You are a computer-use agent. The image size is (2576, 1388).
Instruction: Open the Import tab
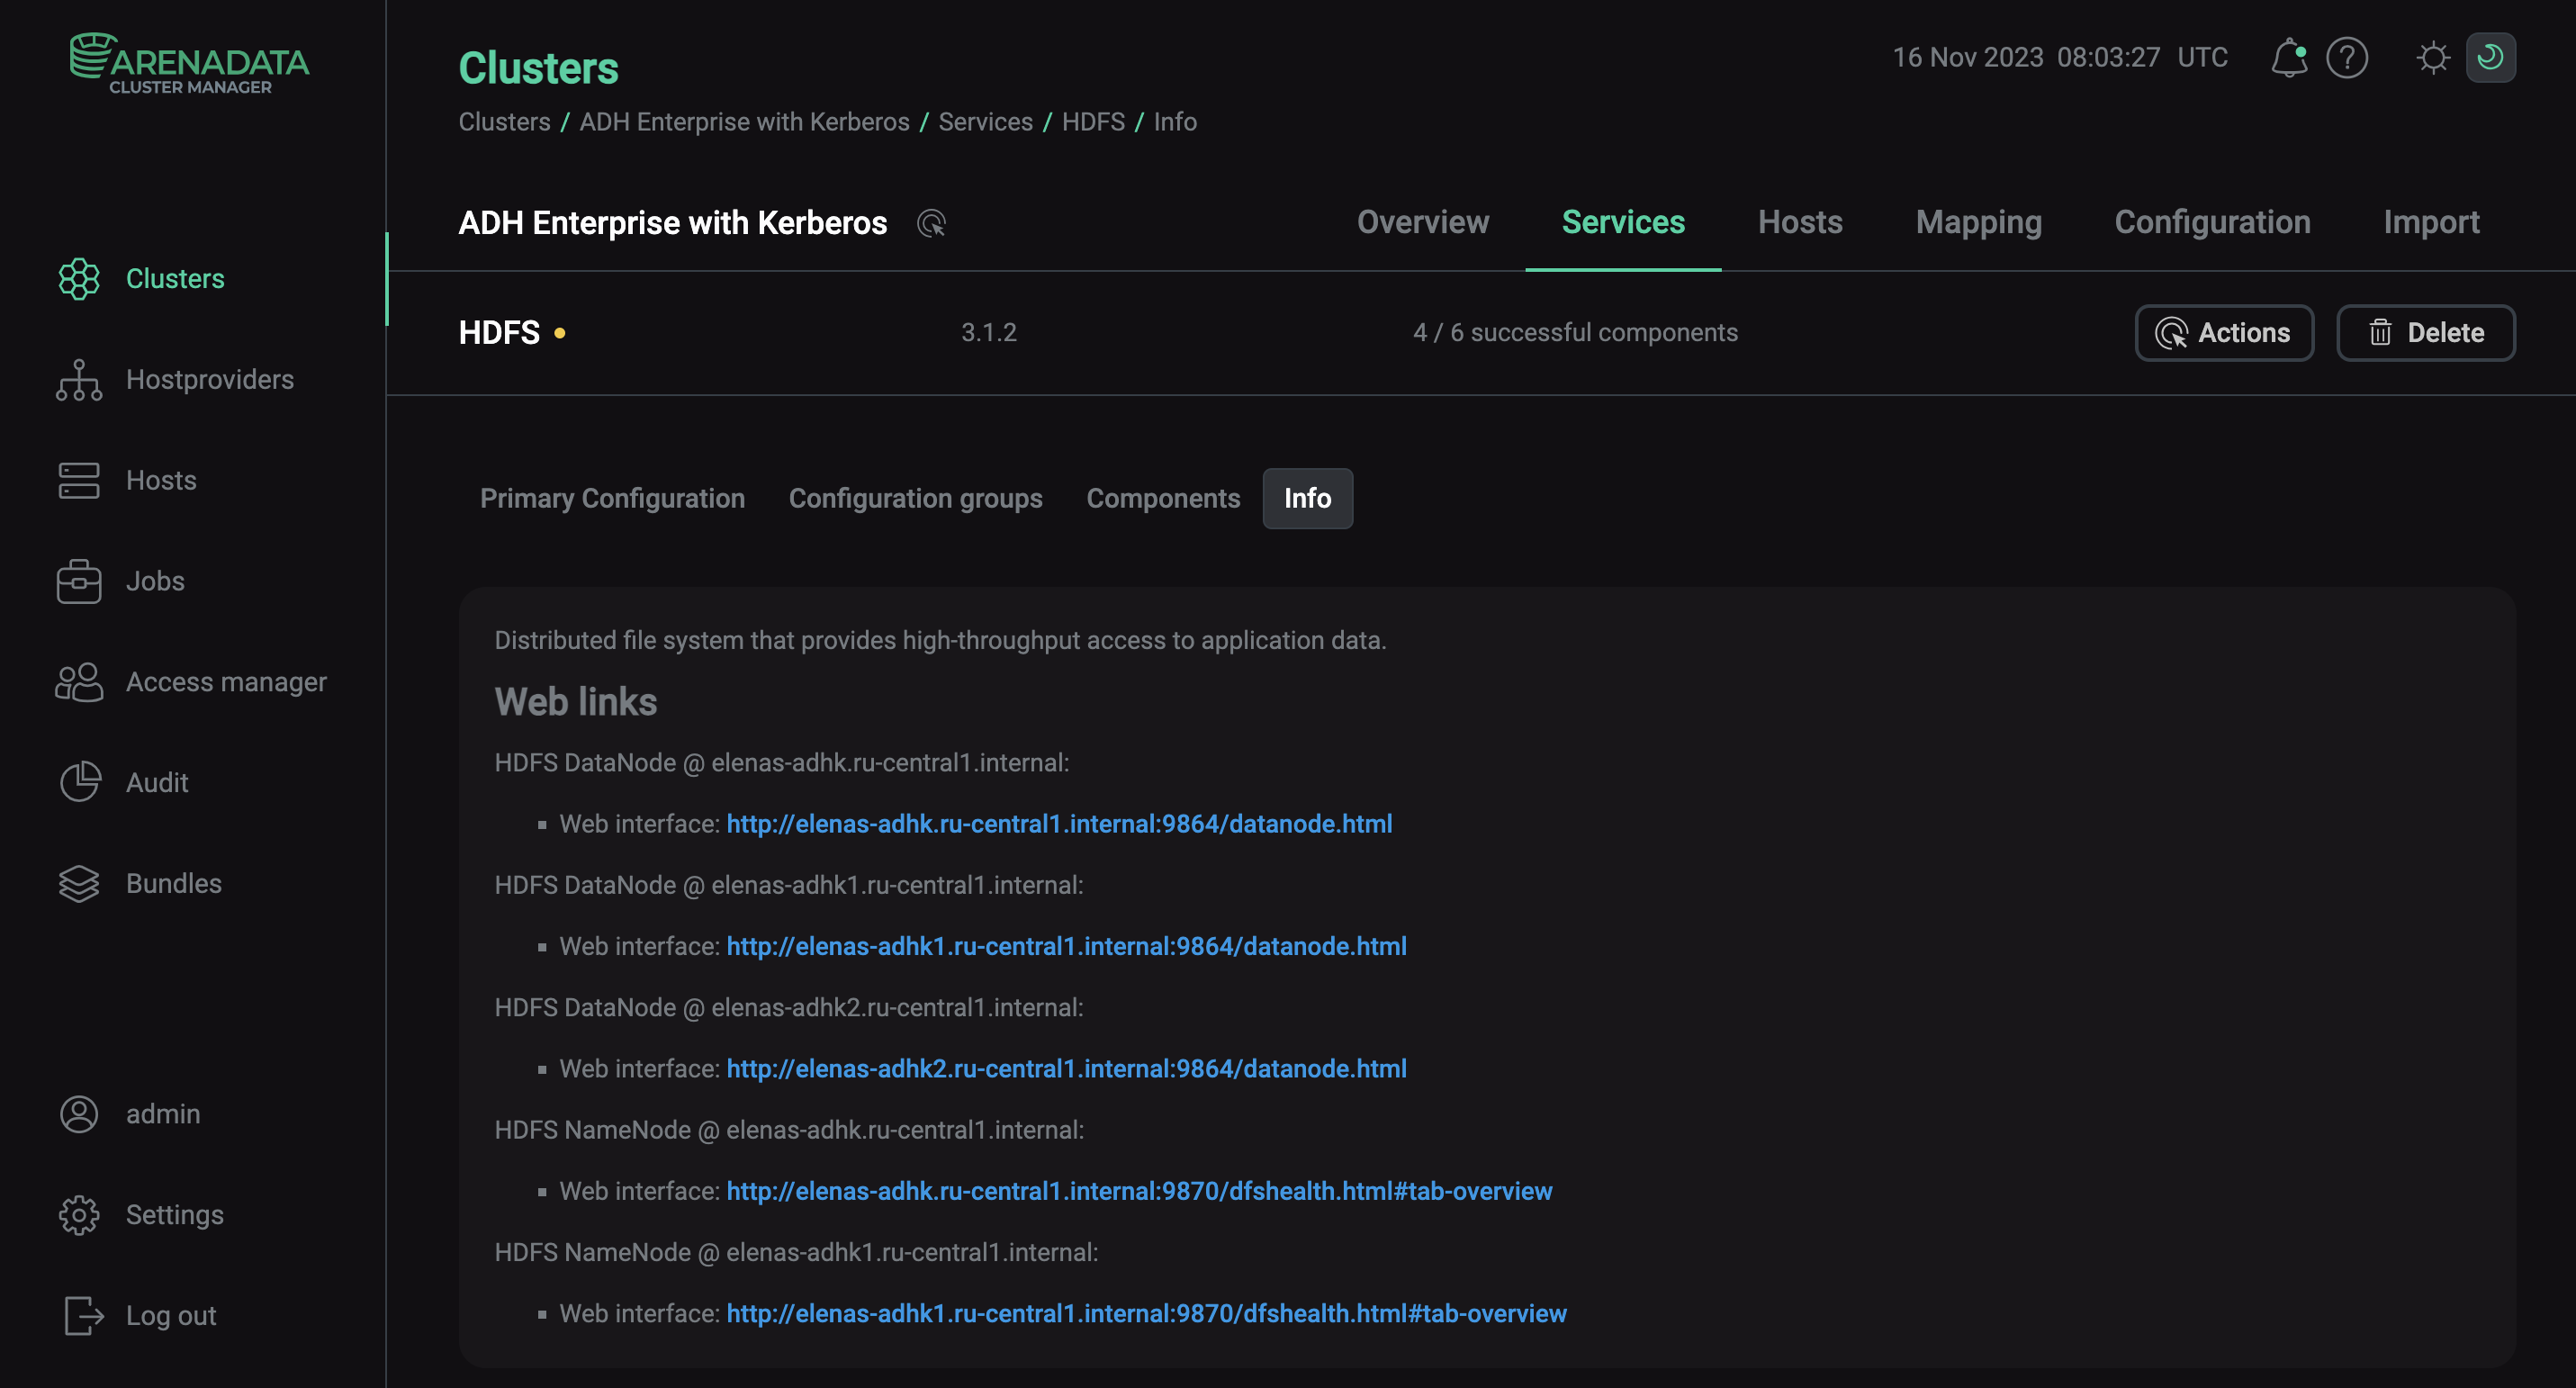pyautogui.click(x=2430, y=222)
